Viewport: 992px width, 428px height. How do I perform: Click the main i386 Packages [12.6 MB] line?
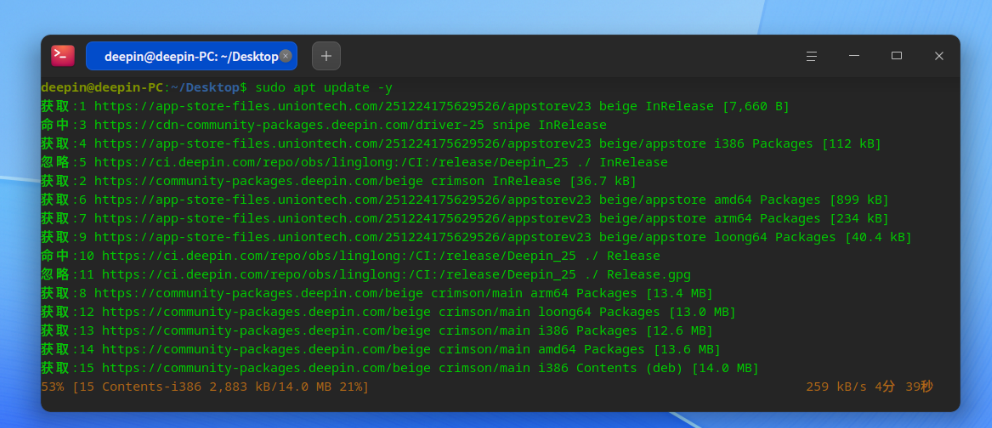pyautogui.click(x=377, y=331)
